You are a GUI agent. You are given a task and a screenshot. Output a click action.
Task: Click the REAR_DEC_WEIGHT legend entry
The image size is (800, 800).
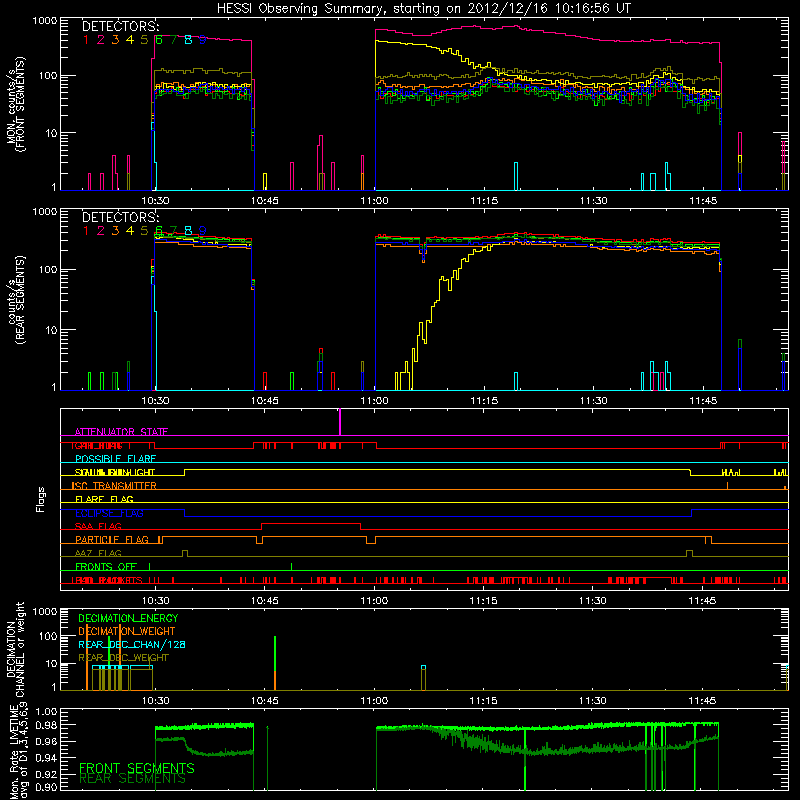pos(123,658)
